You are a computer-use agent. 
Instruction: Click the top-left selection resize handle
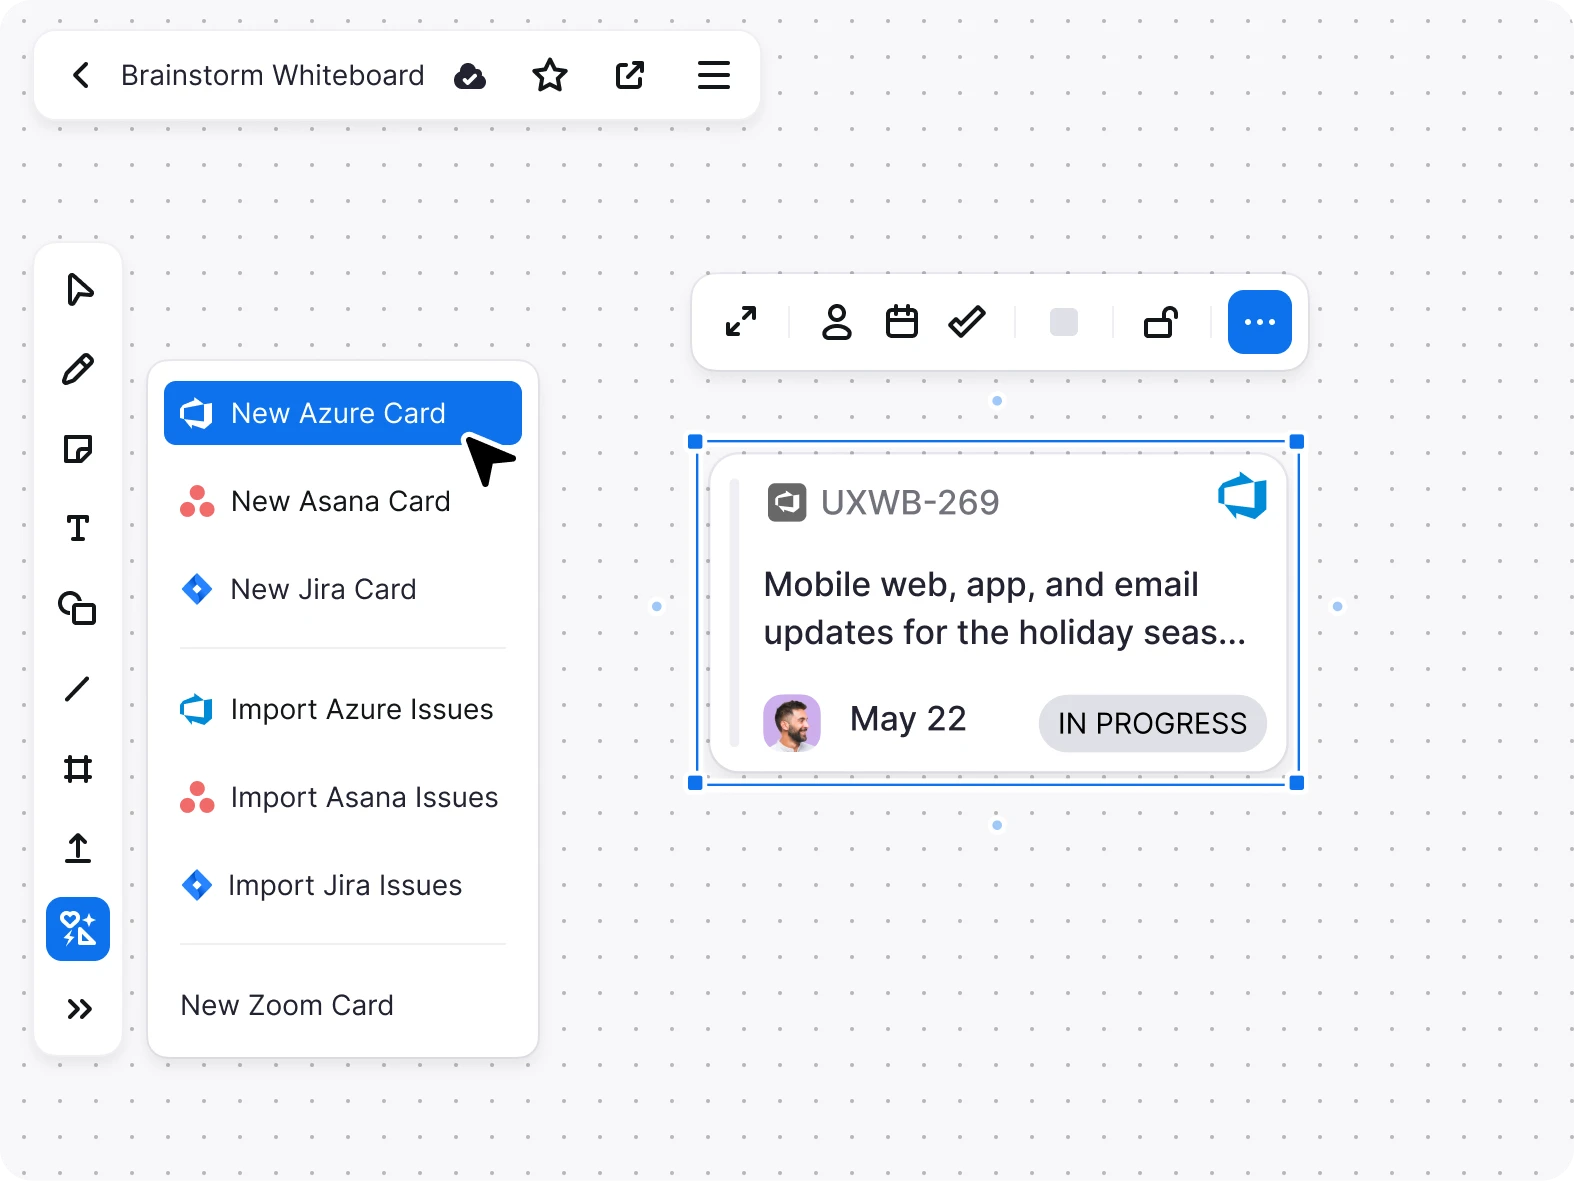pos(695,442)
